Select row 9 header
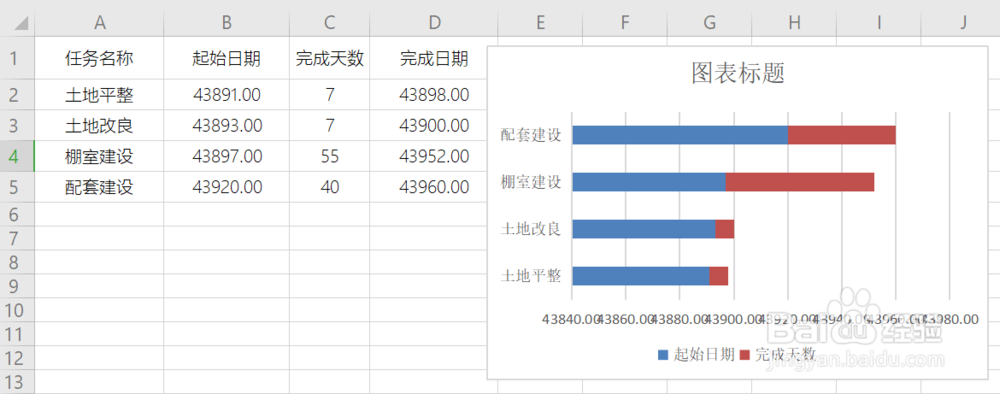Image resolution: width=1000 pixels, height=394 pixels. (18, 286)
